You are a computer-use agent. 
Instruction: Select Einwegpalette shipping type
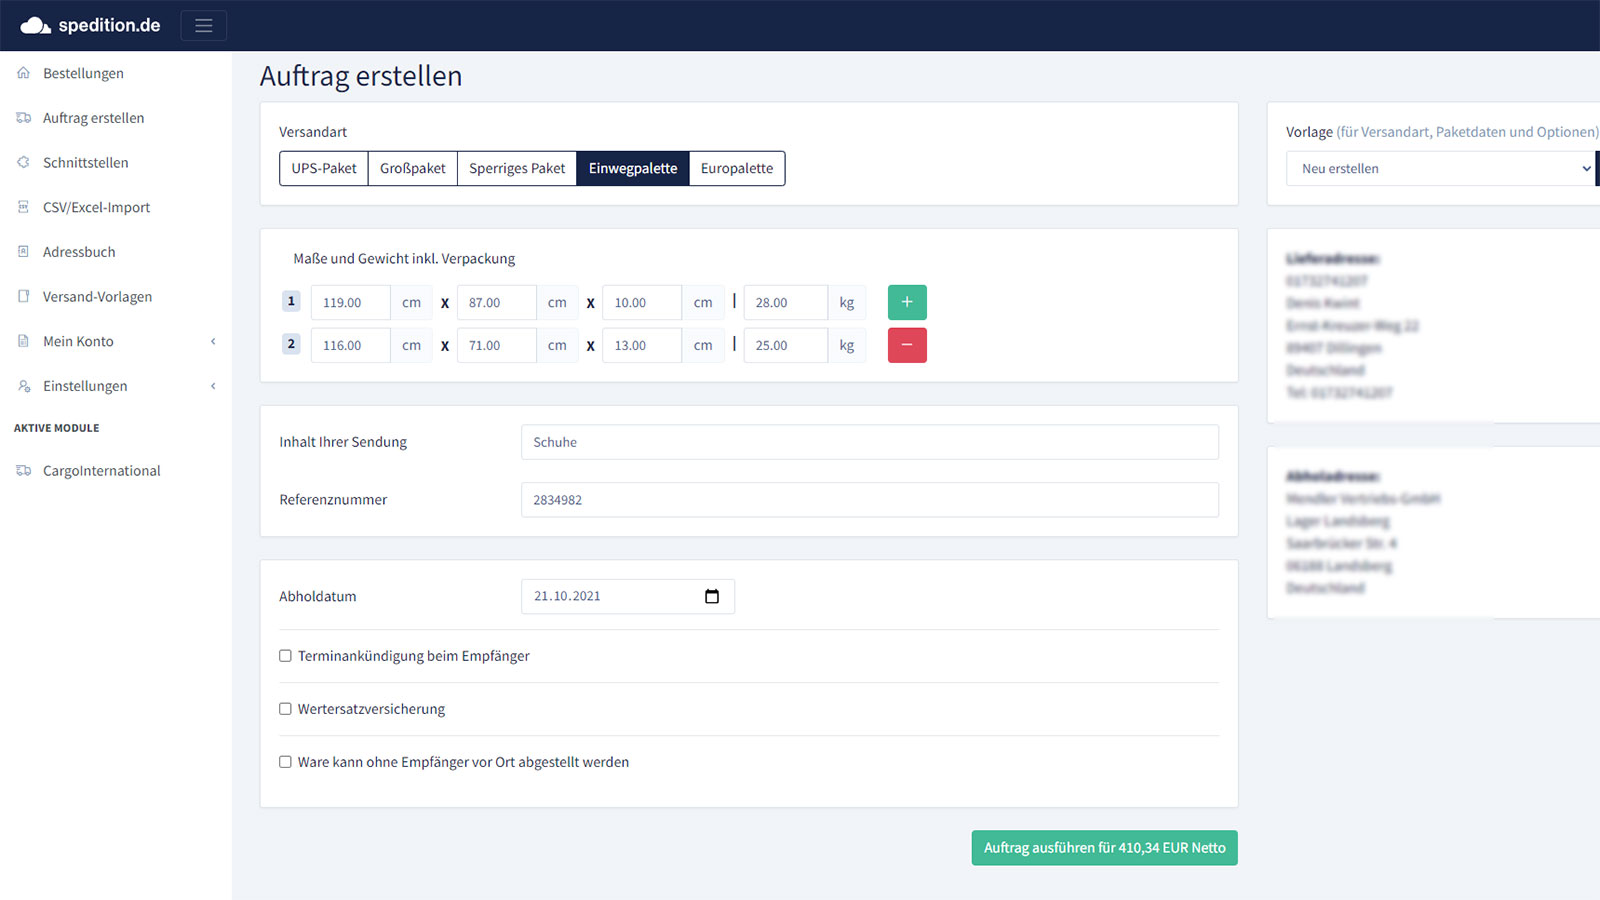633,168
